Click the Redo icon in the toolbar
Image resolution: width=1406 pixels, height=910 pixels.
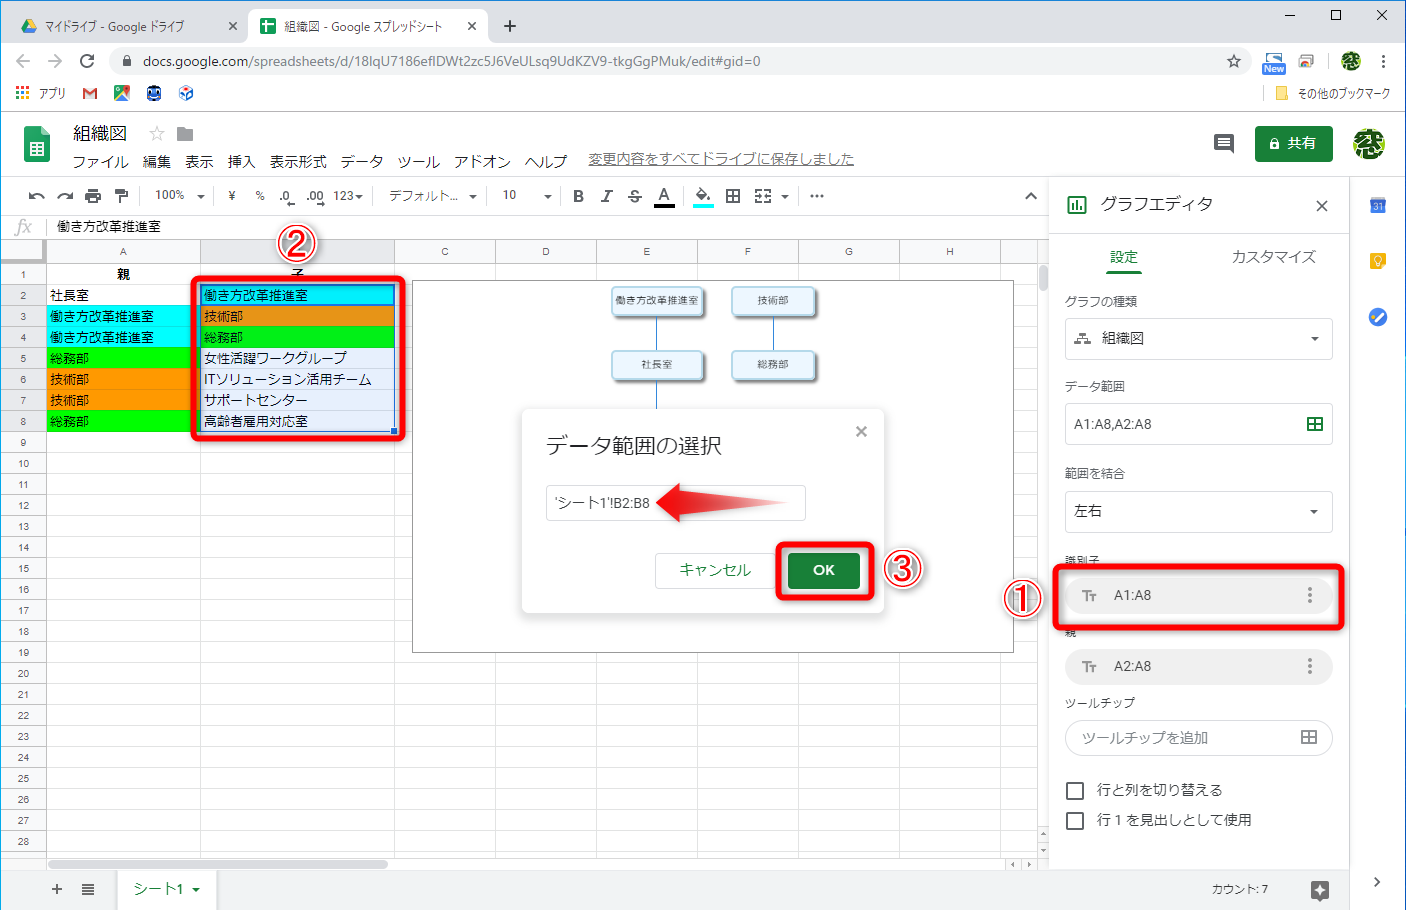pyautogui.click(x=65, y=196)
